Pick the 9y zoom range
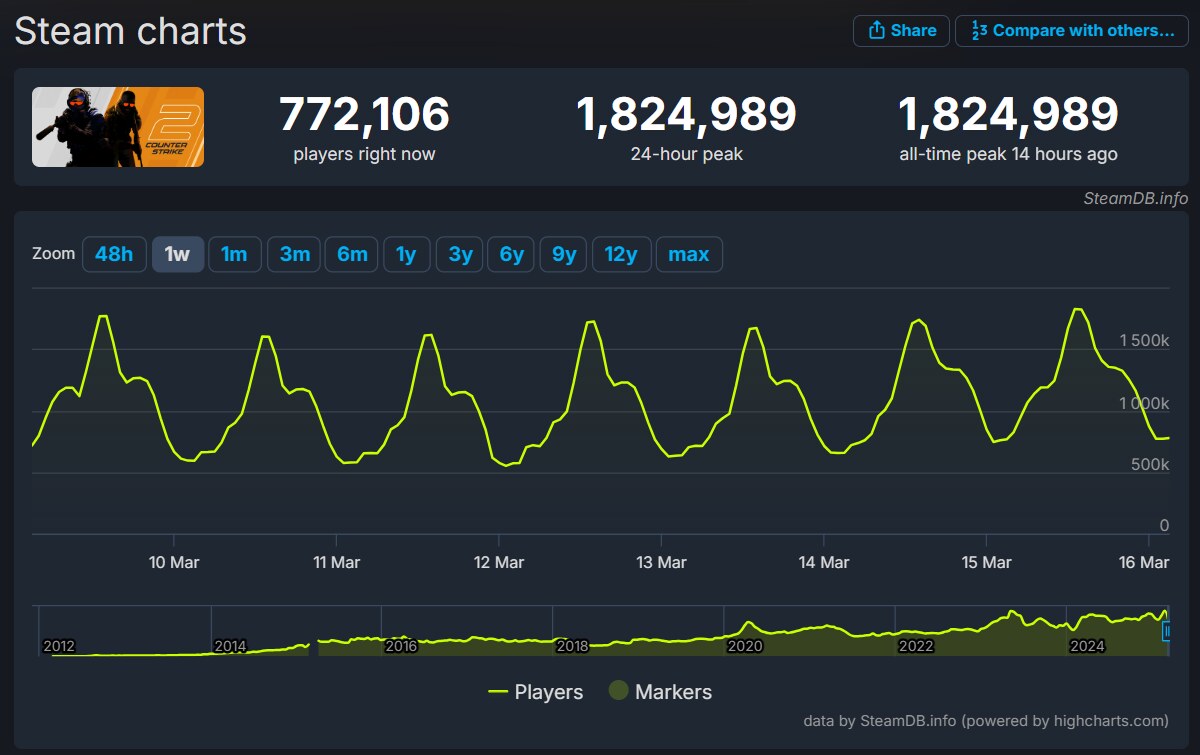 coord(564,254)
